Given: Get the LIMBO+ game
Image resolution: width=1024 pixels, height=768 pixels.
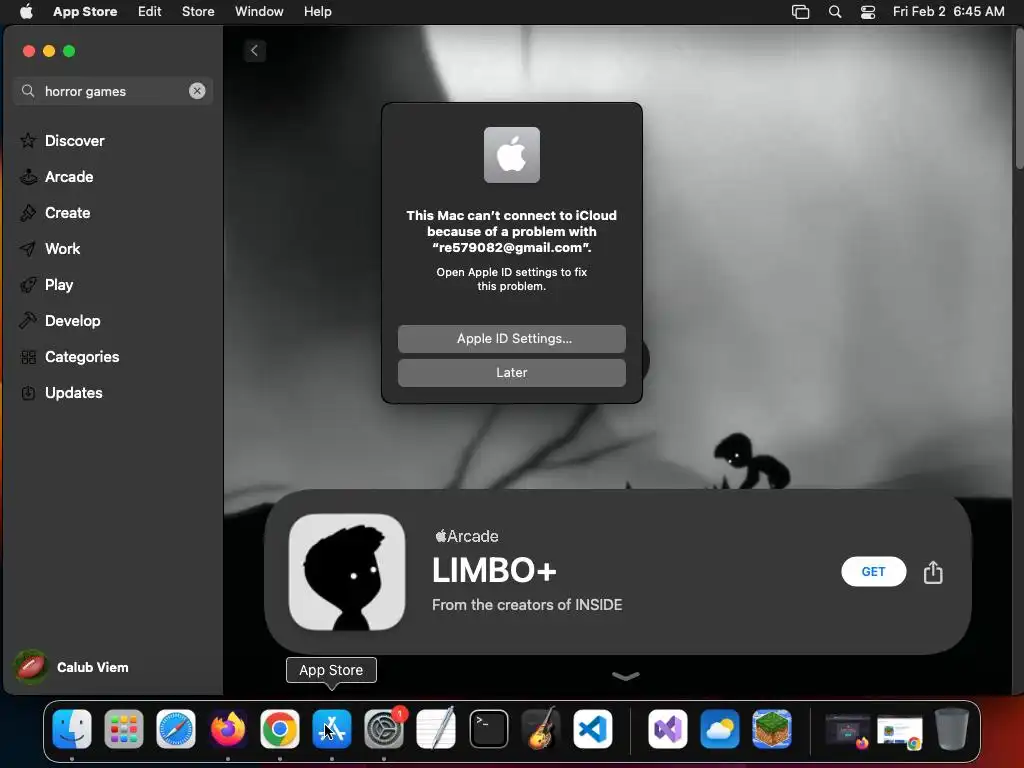Looking at the screenshot, I should click(x=873, y=572).
